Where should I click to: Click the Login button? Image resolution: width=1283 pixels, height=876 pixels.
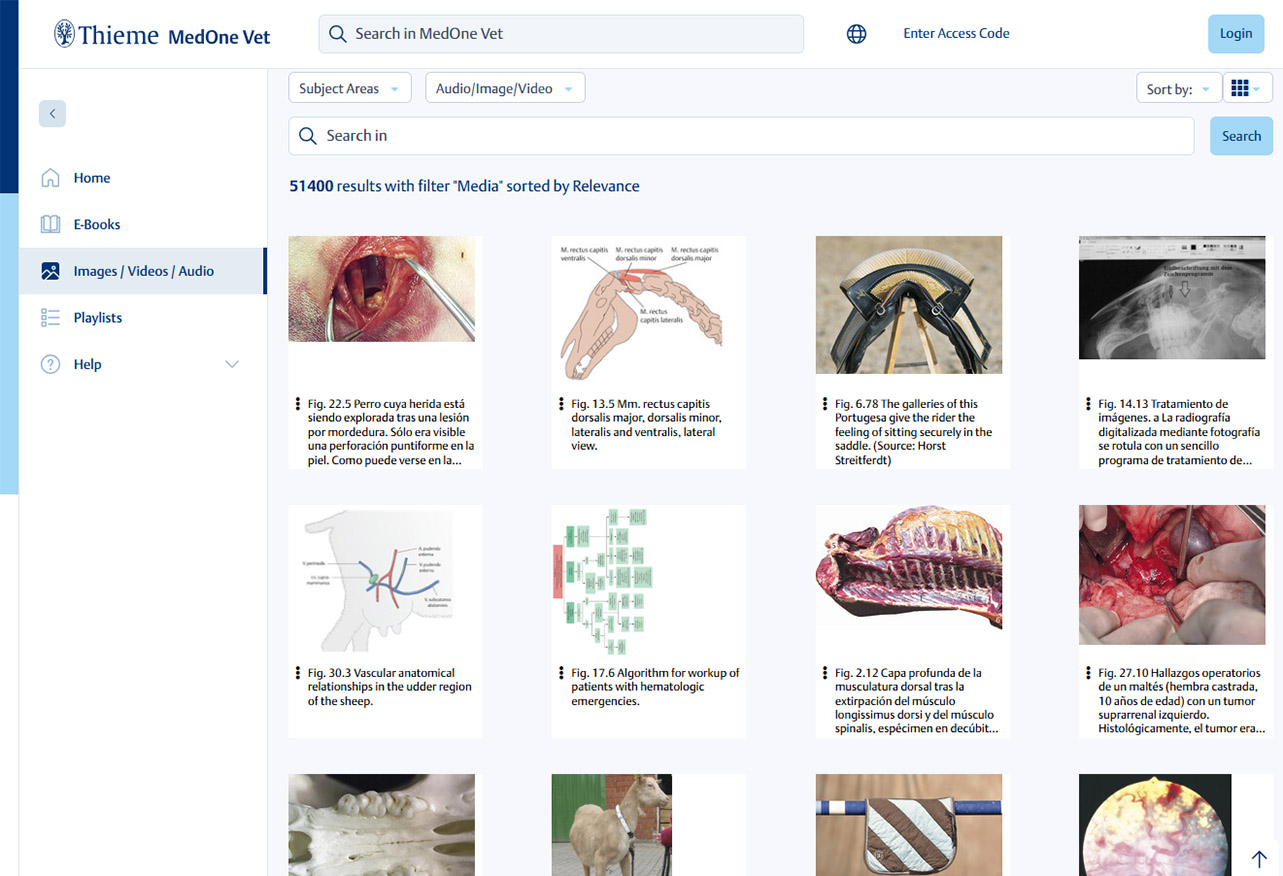pyautogui.click(x=1235, y=34)
